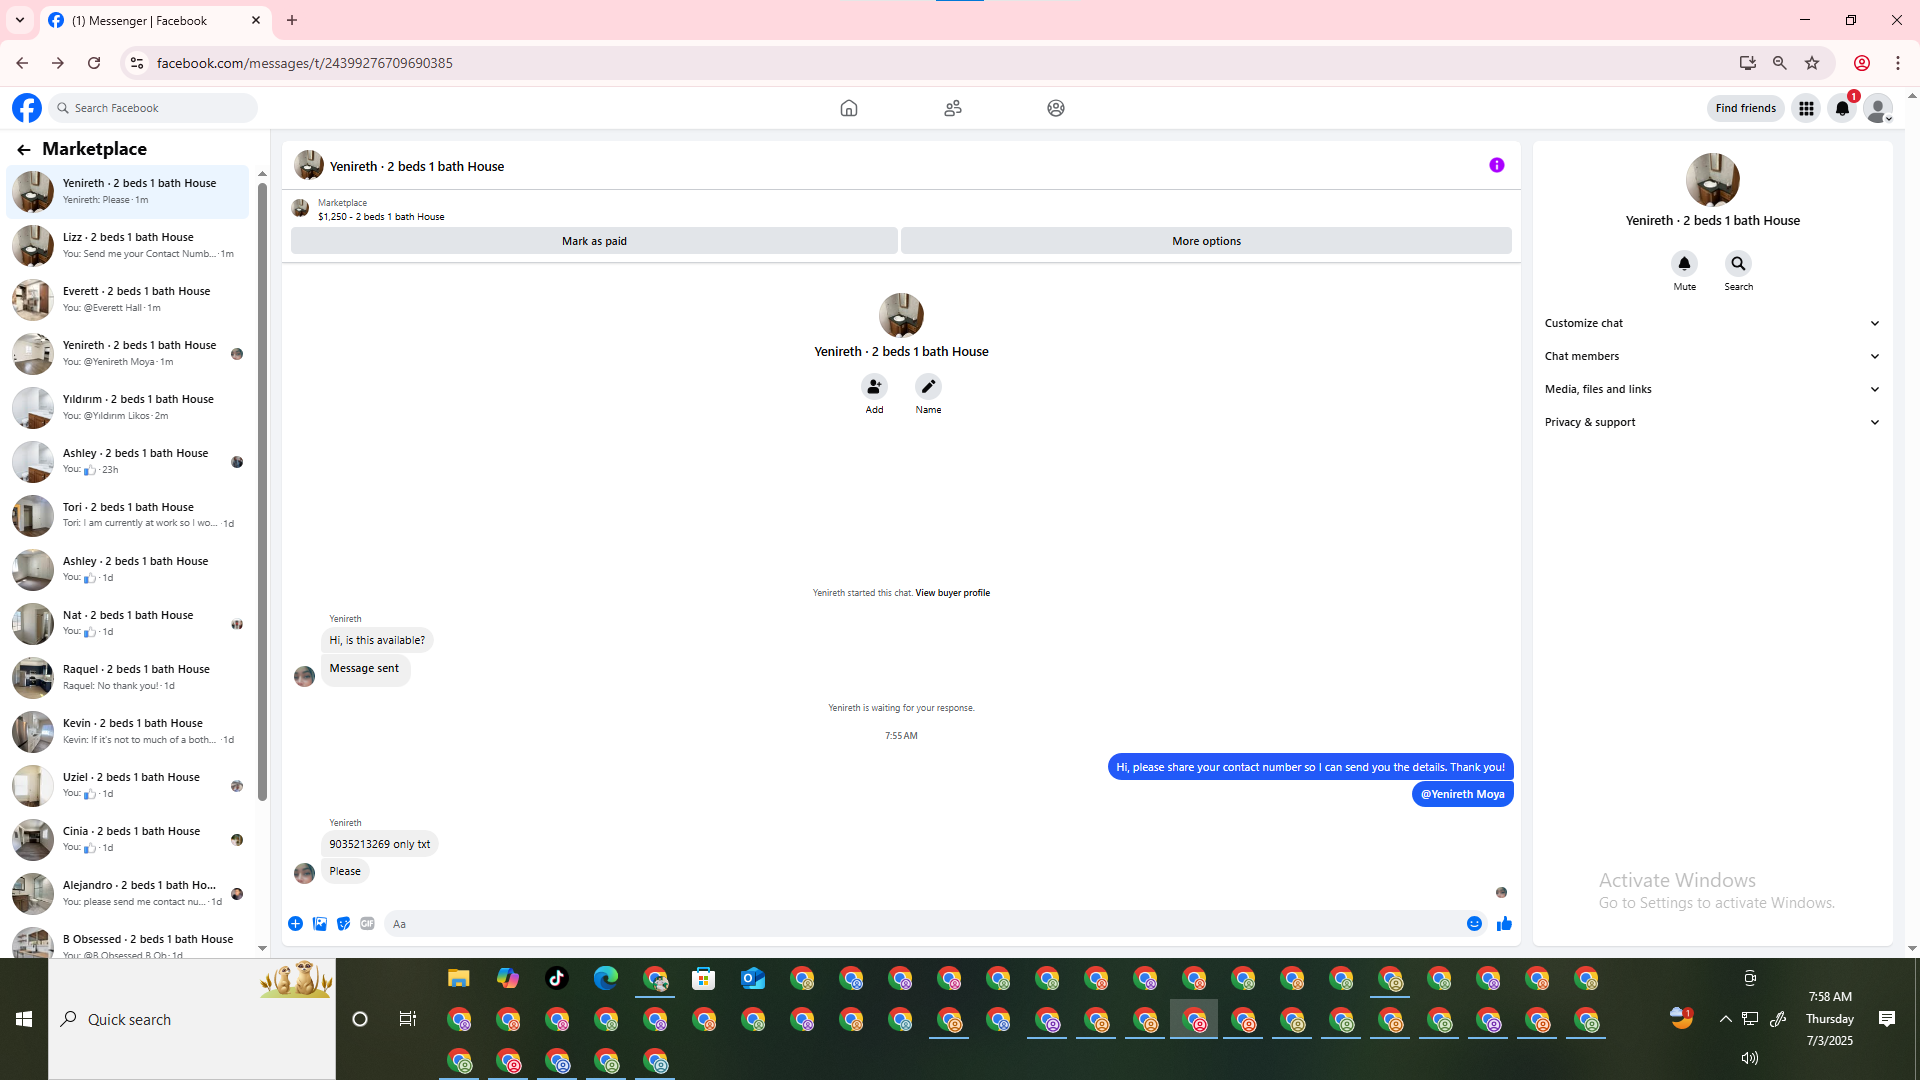Open the emoji picker in message box
1920x1080 pixels.
pos(1474,924)
